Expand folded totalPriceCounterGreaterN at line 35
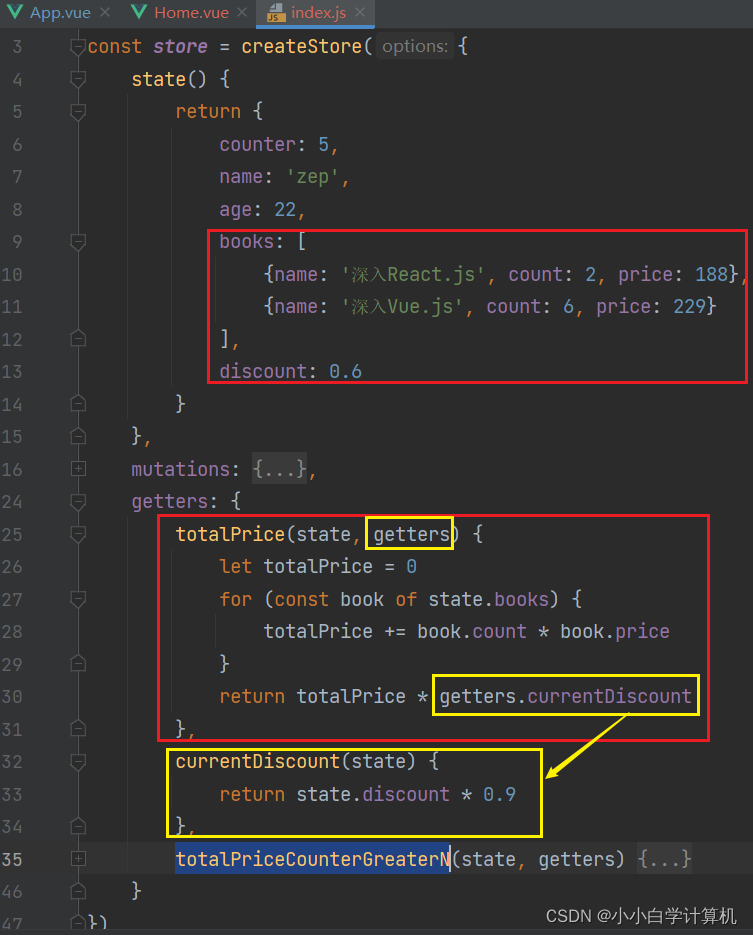This screenshot has width=753, height=935. [78, 859]
